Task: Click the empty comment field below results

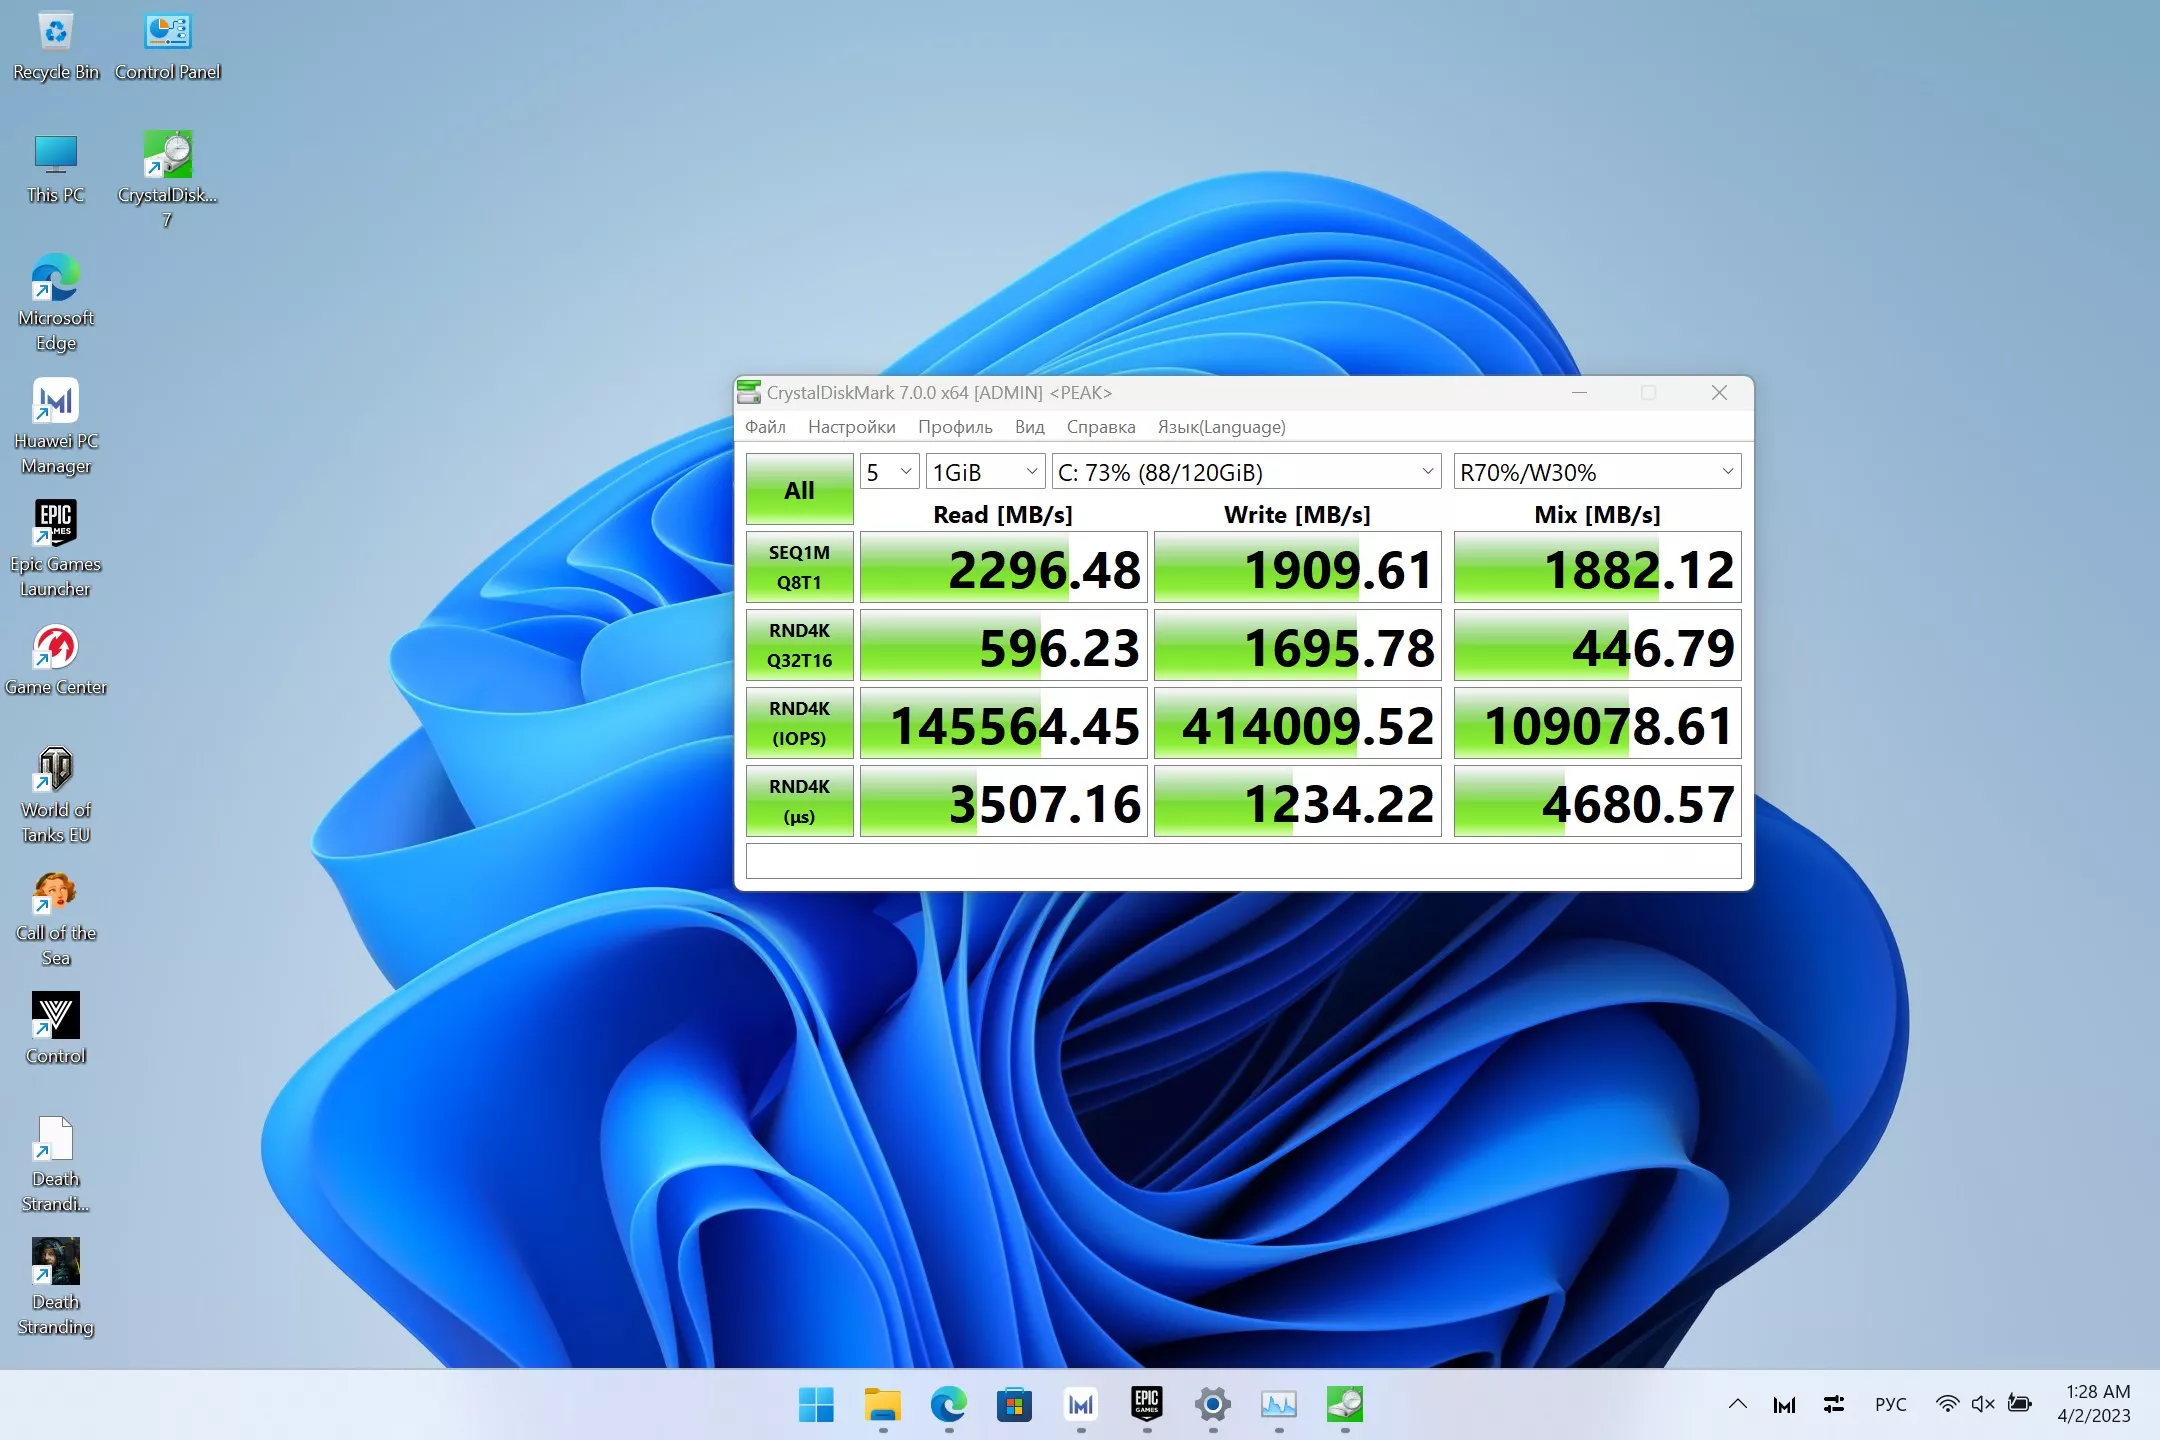Action: [x=1243, y=862]
